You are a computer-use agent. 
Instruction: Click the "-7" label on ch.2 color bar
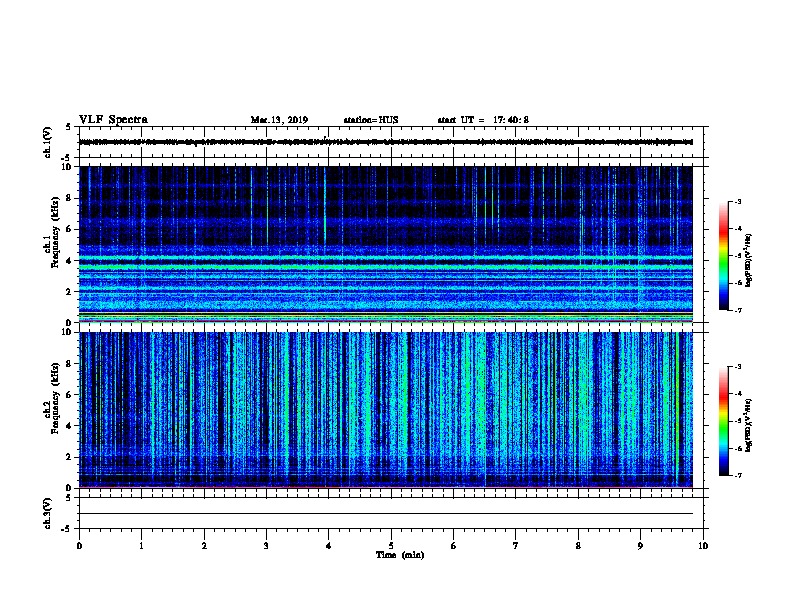(x=738, y=476)
